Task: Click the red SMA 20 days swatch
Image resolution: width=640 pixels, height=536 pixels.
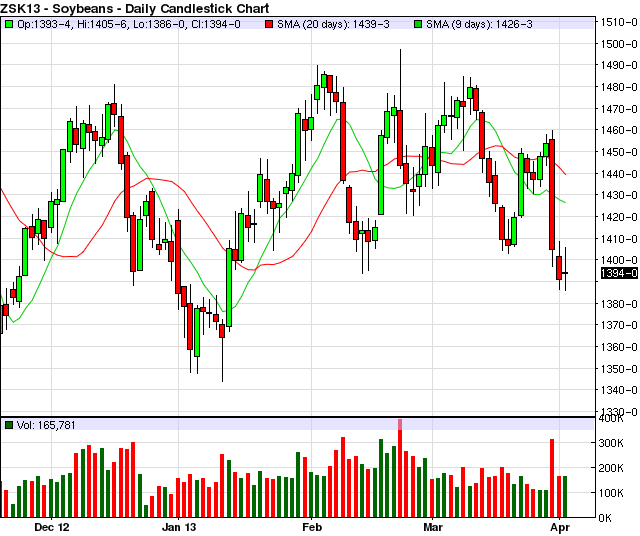Action: [x=269, y=24]
